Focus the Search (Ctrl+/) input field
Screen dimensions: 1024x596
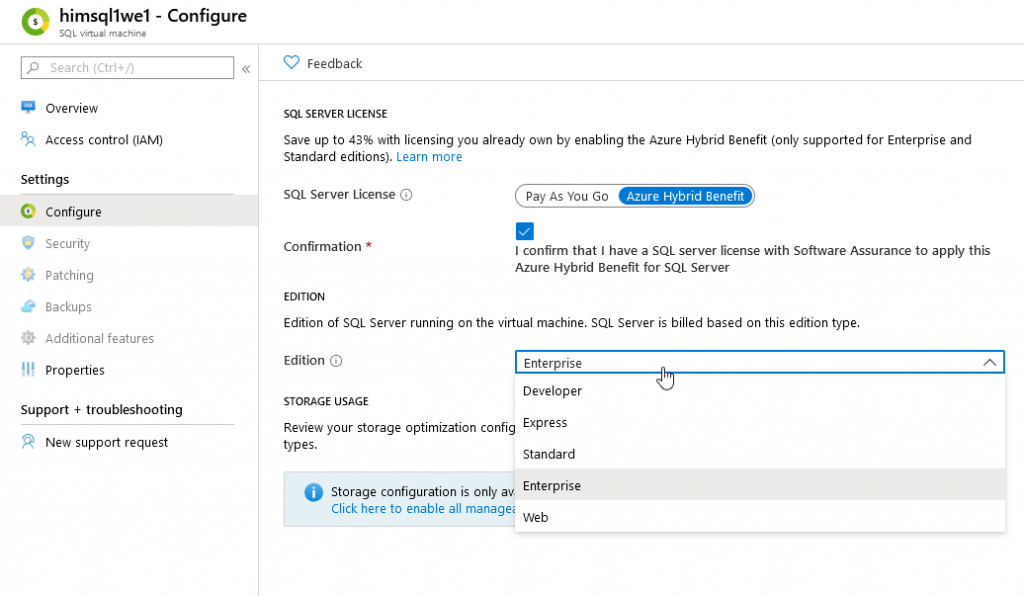[127, 67]
